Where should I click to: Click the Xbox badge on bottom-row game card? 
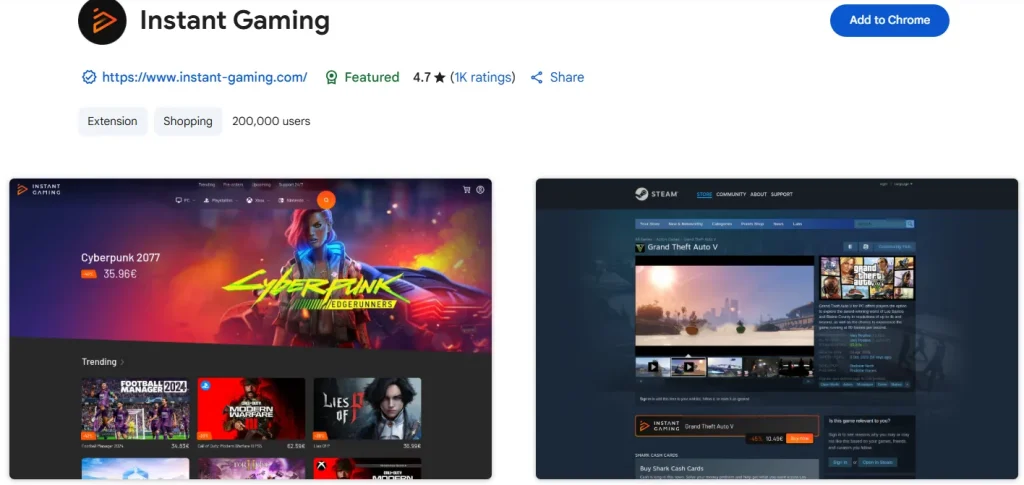[320, 465]
